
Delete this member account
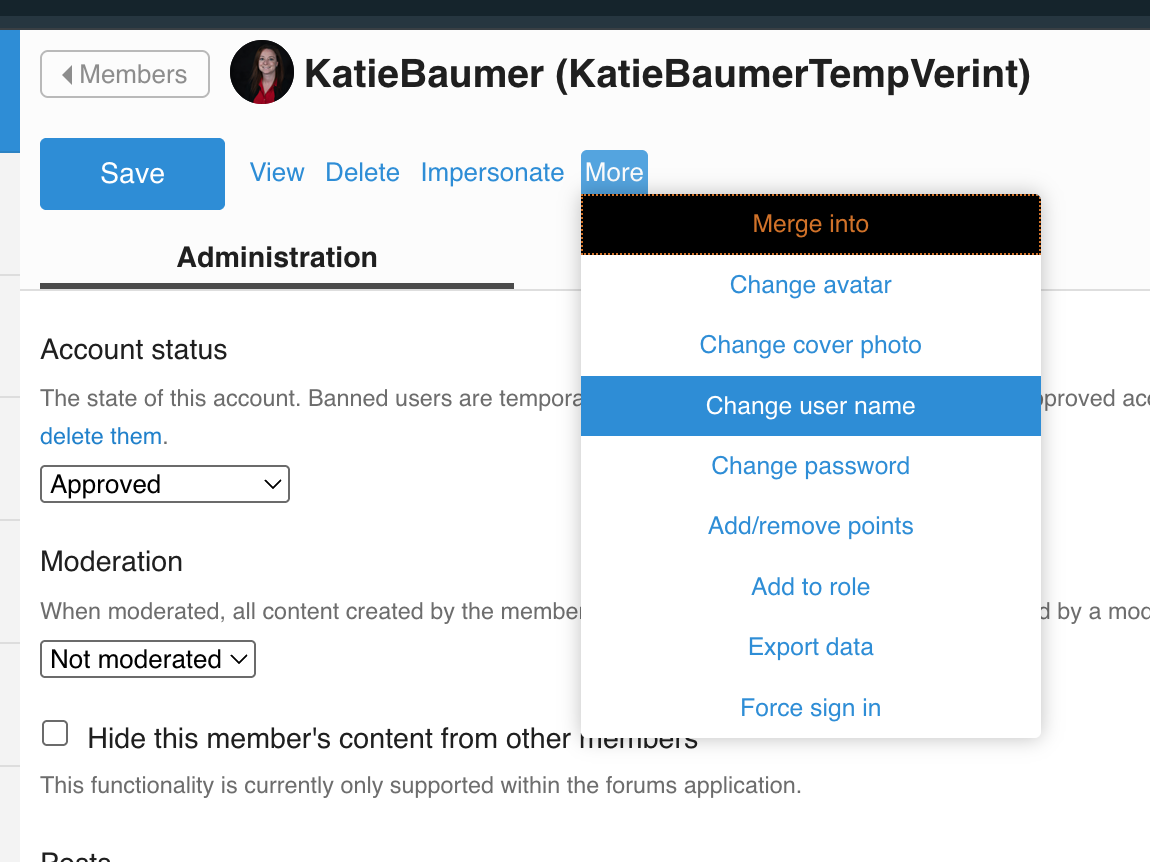point(362,173)
